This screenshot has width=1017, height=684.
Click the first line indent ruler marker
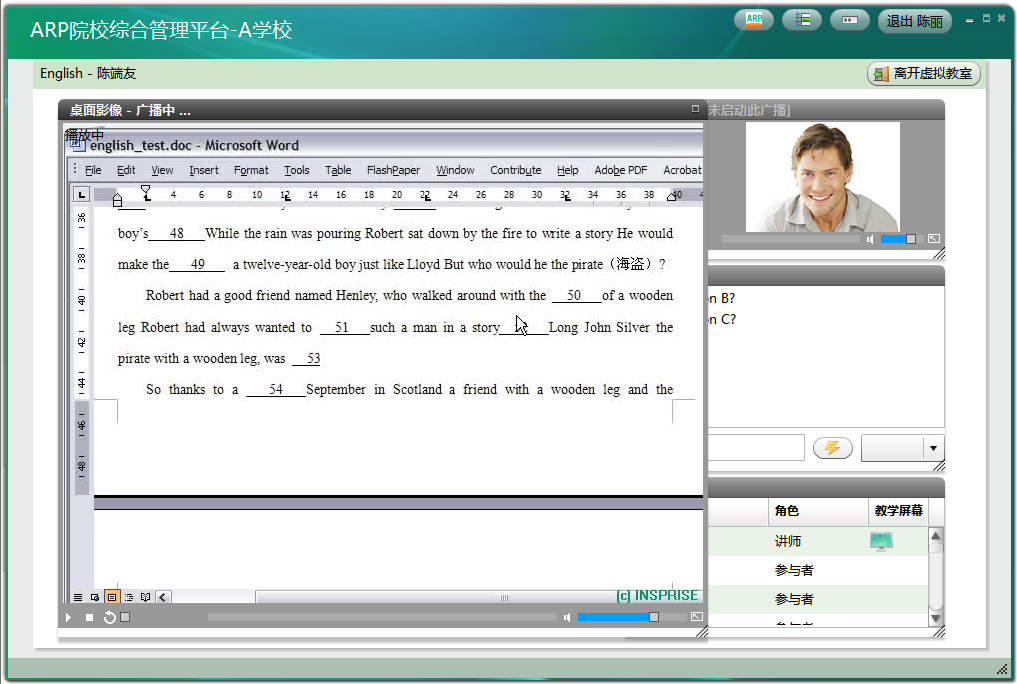(x=146, y=189)
